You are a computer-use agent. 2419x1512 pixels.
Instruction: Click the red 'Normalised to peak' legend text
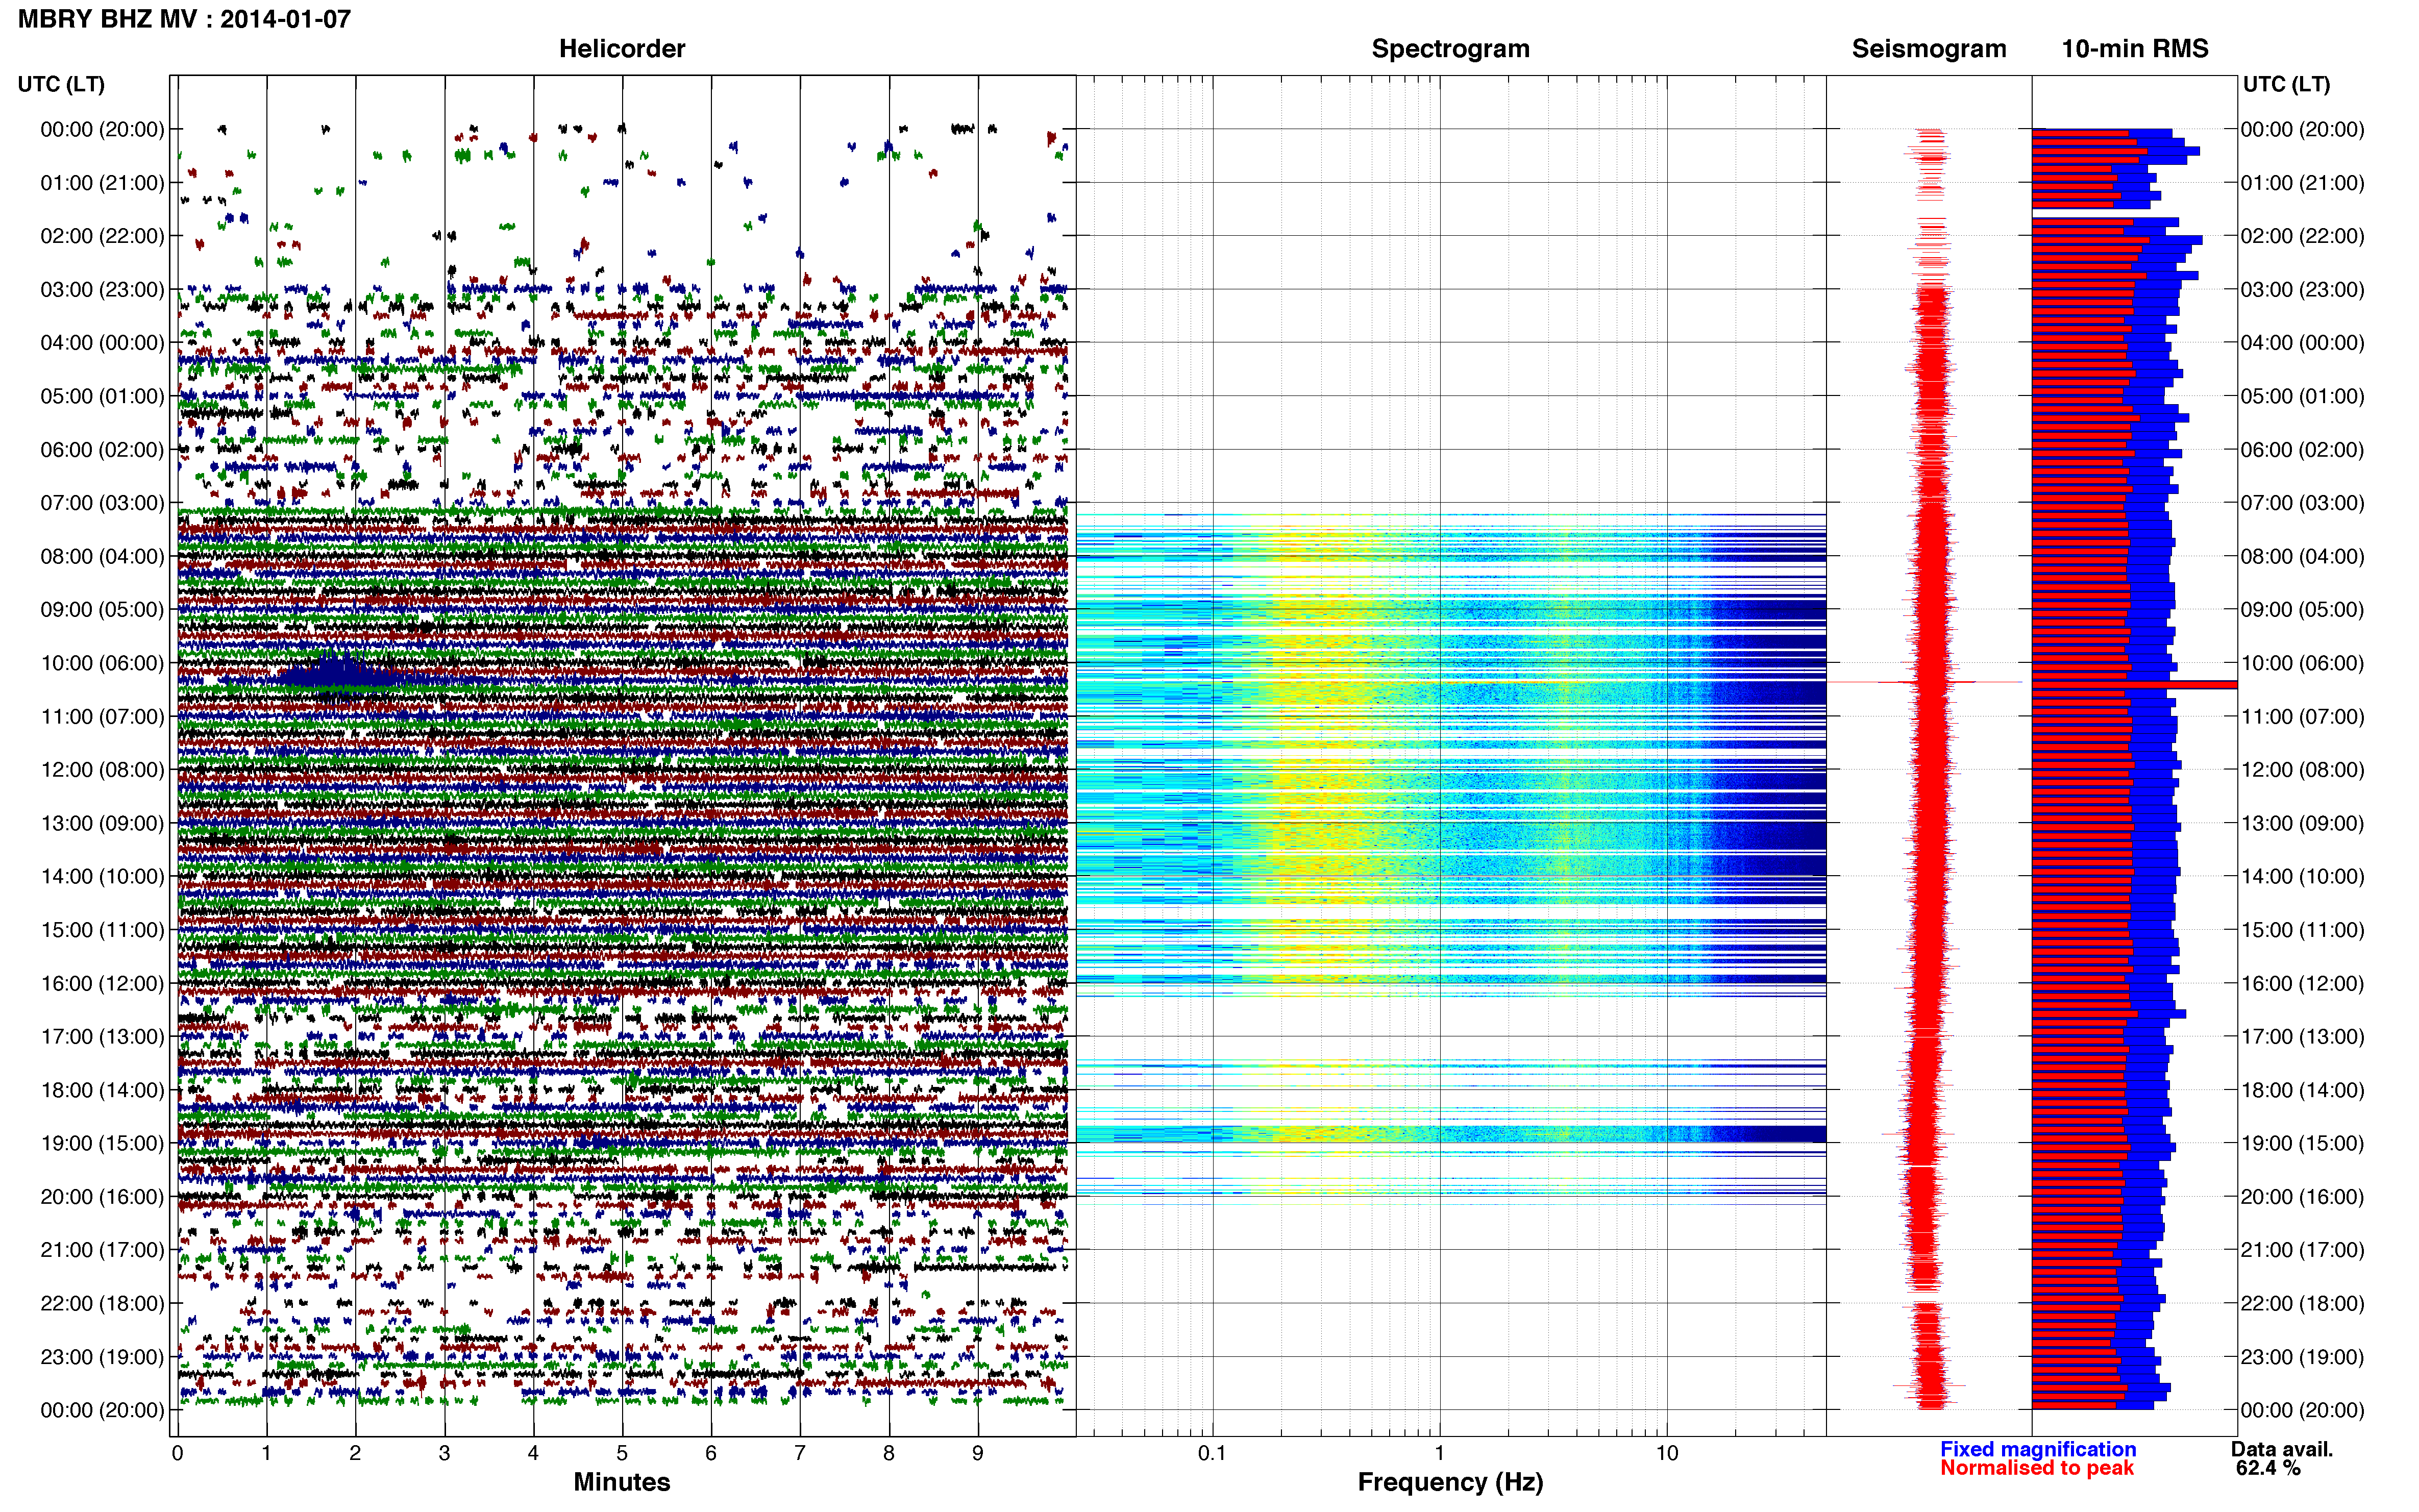click(x=2036, y=1468)
